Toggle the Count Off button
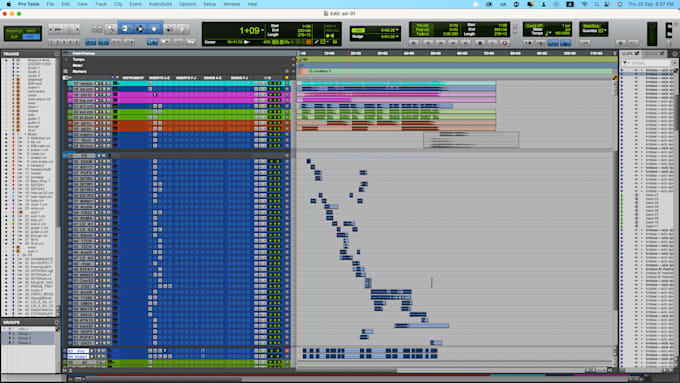The height and width of the screenshot is (383, 680). click(x=535, y=26)
